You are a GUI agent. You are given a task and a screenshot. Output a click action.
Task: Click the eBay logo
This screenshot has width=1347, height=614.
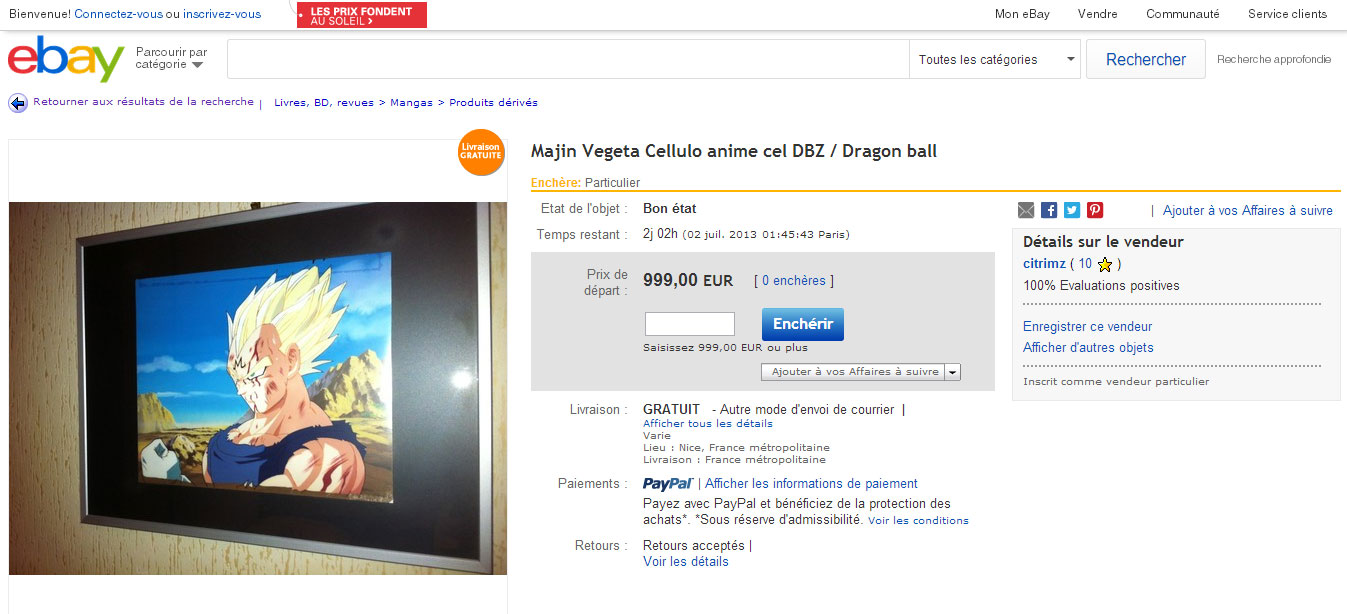66,59
